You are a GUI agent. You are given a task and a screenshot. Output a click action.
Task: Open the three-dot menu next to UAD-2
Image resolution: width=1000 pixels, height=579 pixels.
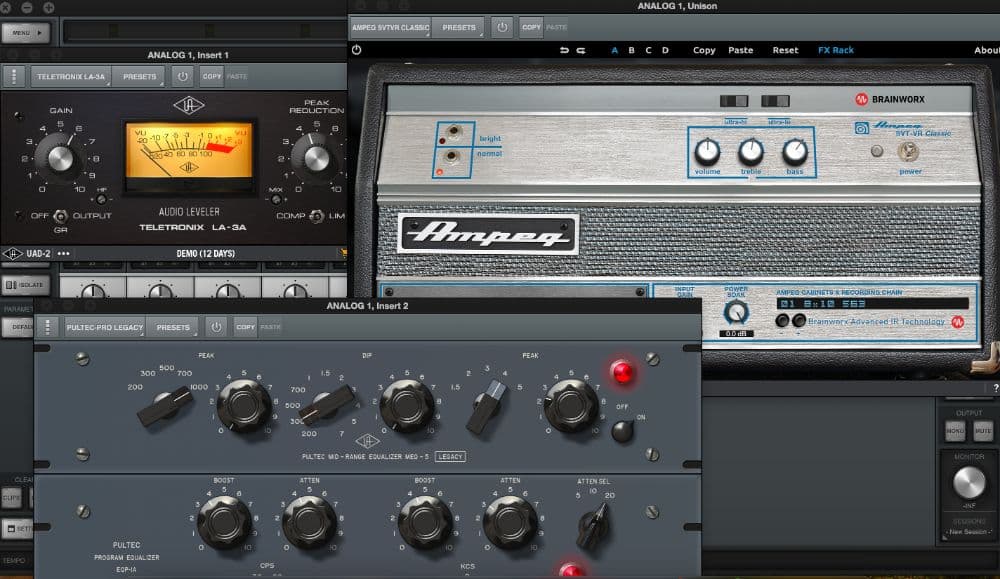(x=63, y=253)
